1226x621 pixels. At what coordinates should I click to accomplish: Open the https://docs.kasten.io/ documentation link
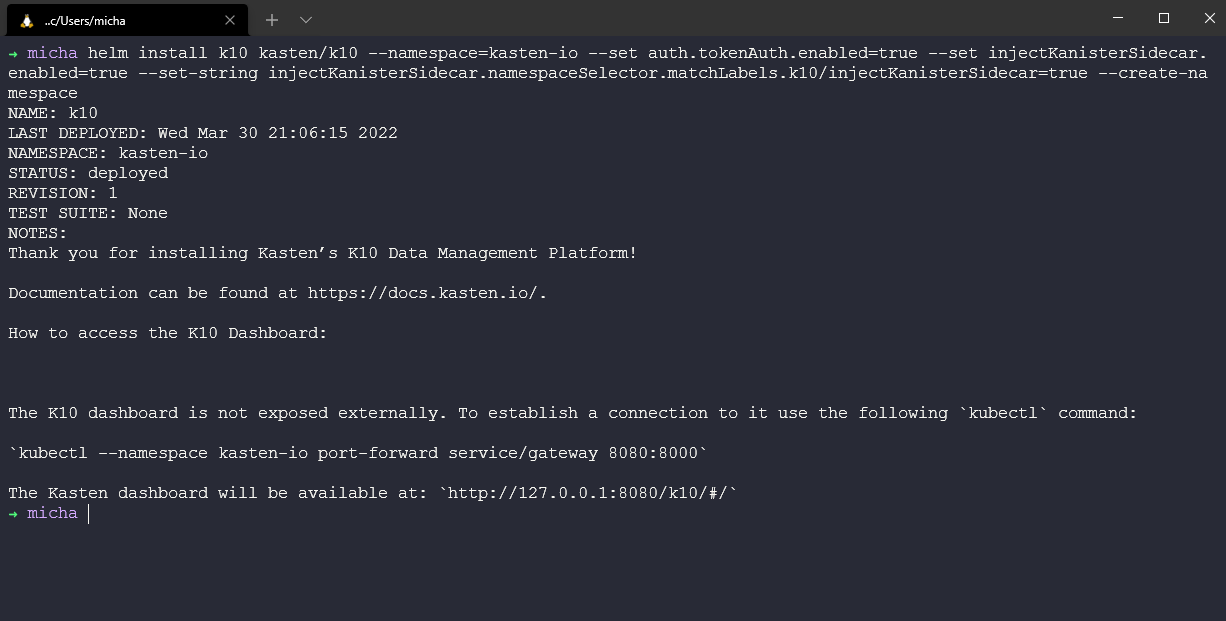point(425,293)
